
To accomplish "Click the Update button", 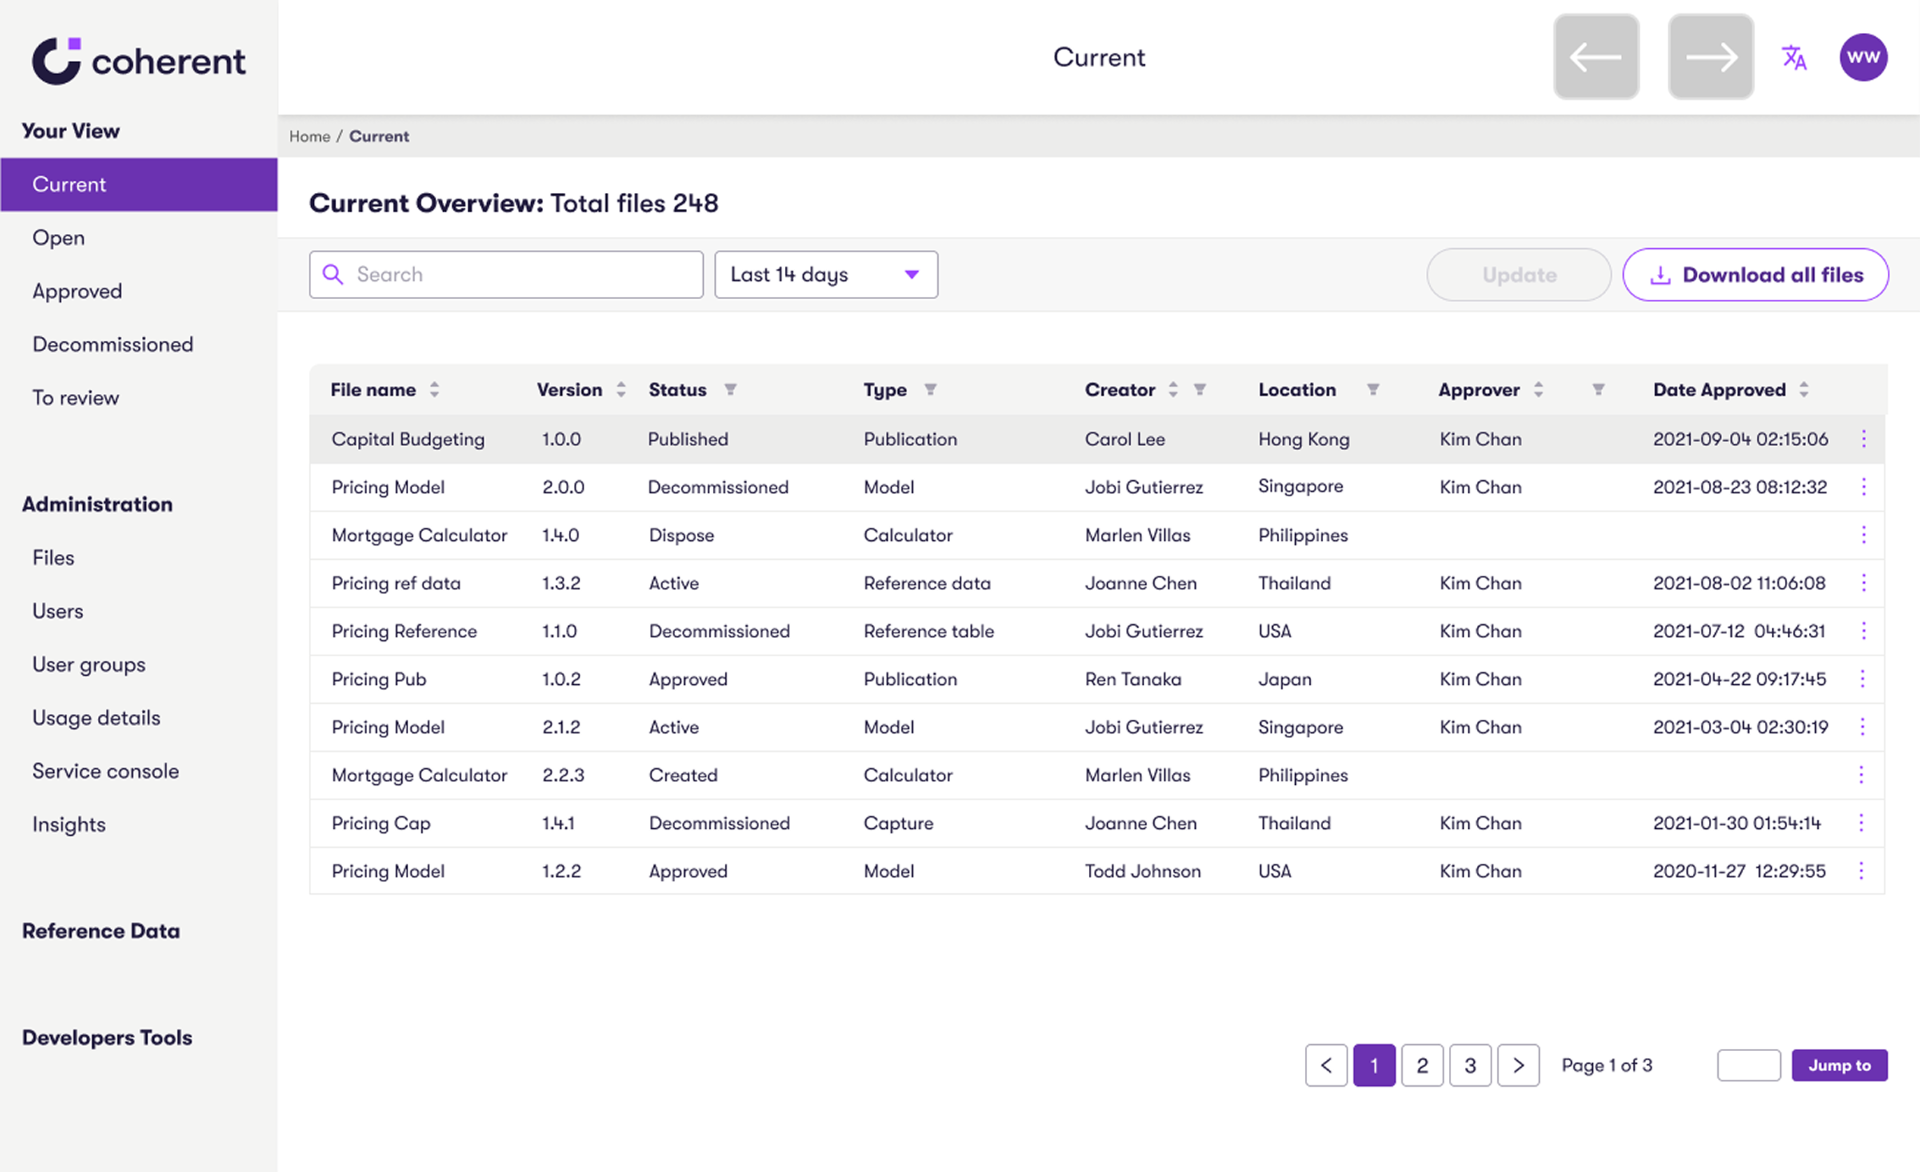I will pos(1519,275).
